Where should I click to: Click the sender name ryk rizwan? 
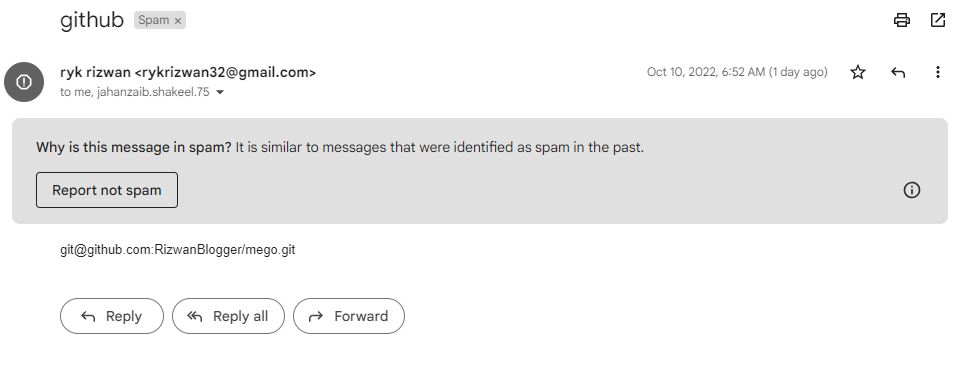tap(95, 72)
